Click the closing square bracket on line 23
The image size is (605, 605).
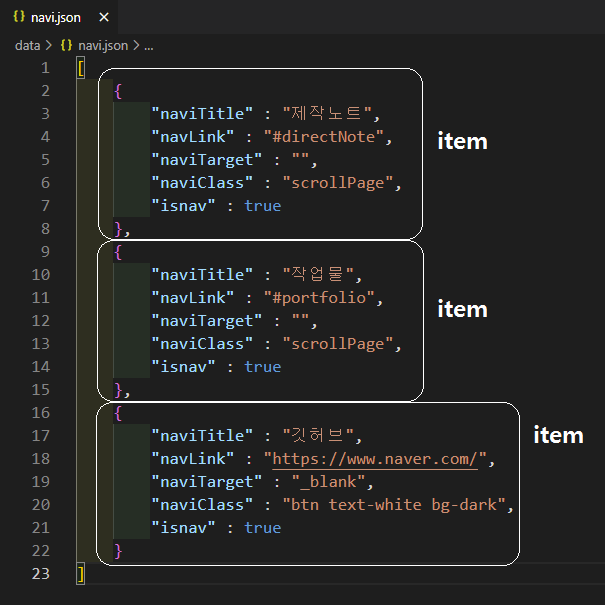tap(81, 574)
